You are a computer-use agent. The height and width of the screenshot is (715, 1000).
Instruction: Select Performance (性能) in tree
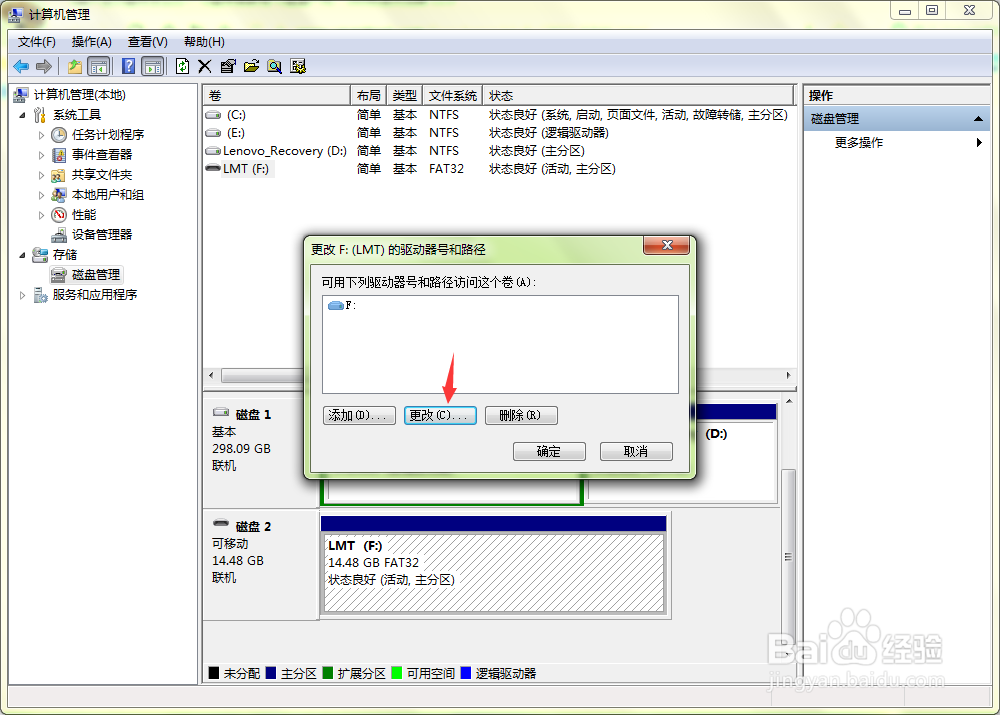[x=84, y=214]
